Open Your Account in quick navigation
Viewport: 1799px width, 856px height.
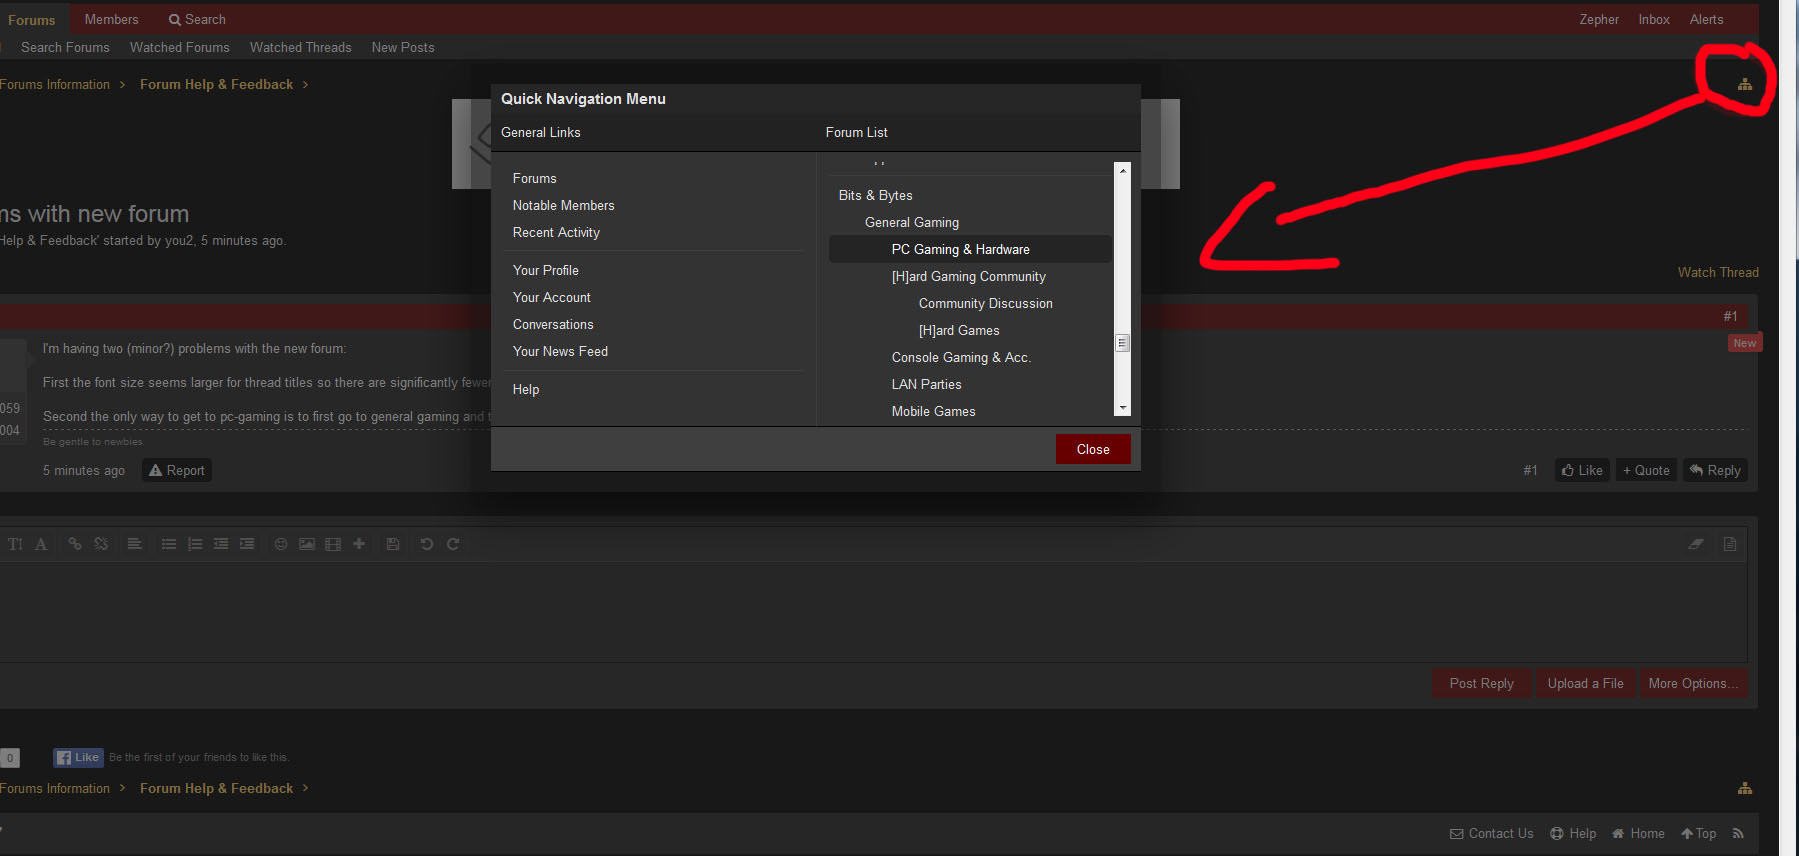click(x=552, y=297)
